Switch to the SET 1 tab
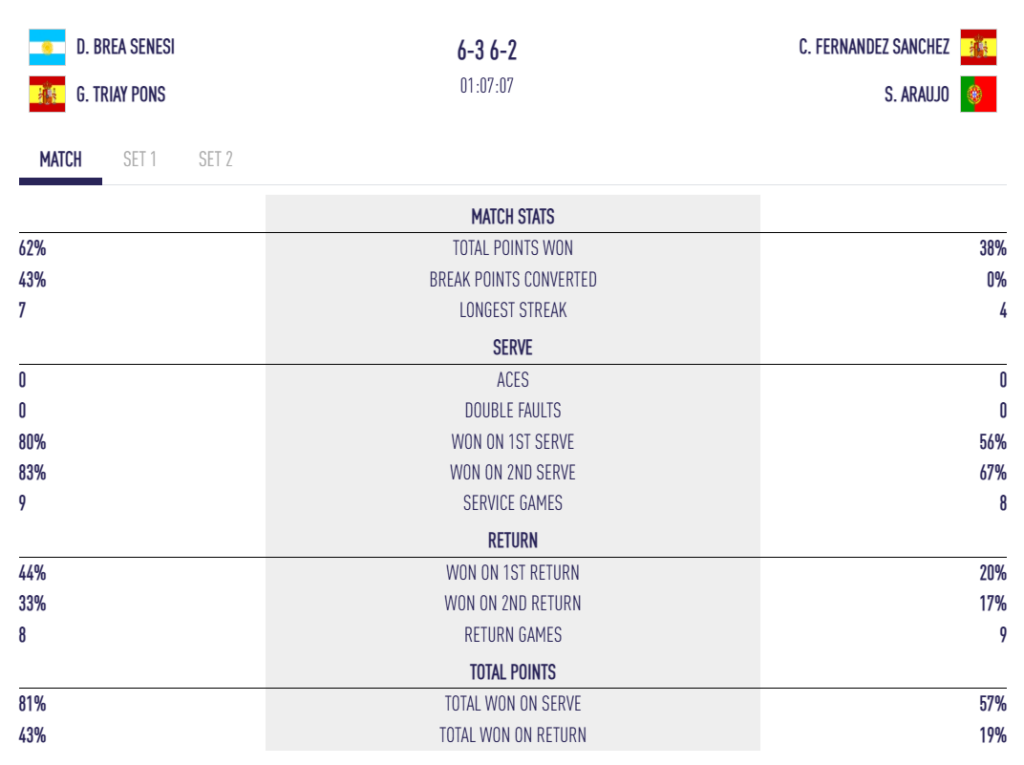The image size is (1024, 765). click(140, 159)
